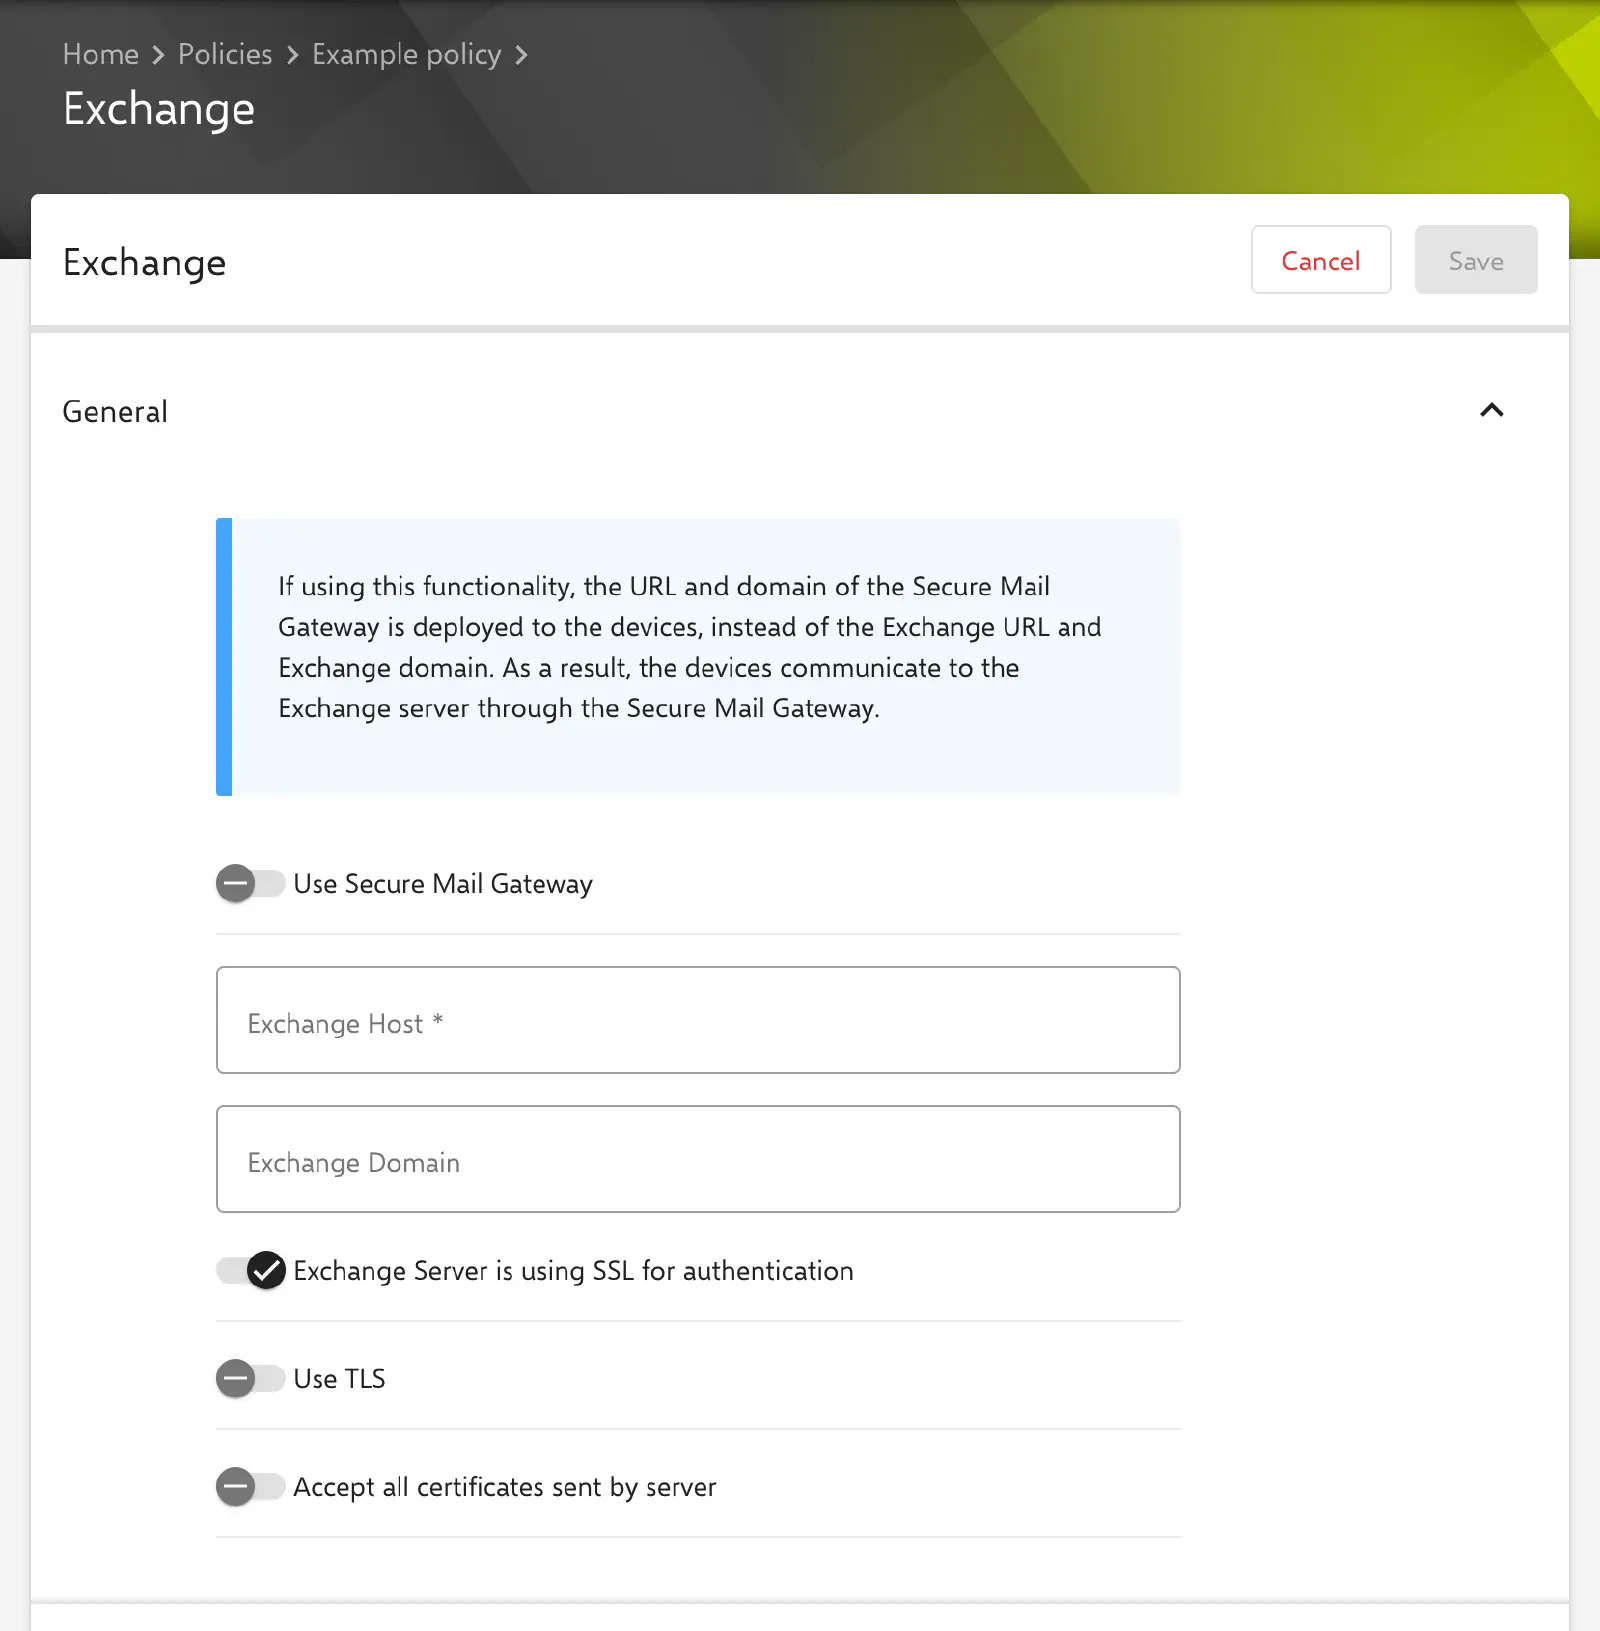The width and height of the screenshot is (1600, 1631).
Task: Open Policies breadcrumb link
Action: [x=225, y=54]
